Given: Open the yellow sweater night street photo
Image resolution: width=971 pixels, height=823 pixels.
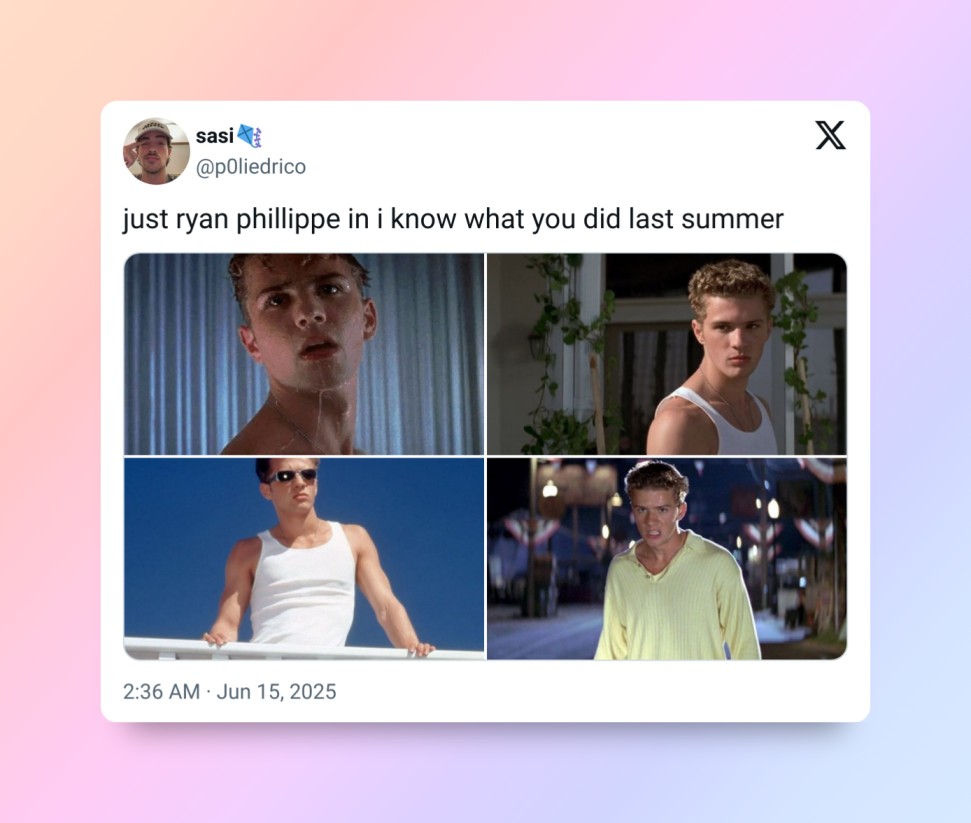Looking at the screenshot, I should pyautogui.click(x=667, y=559).
